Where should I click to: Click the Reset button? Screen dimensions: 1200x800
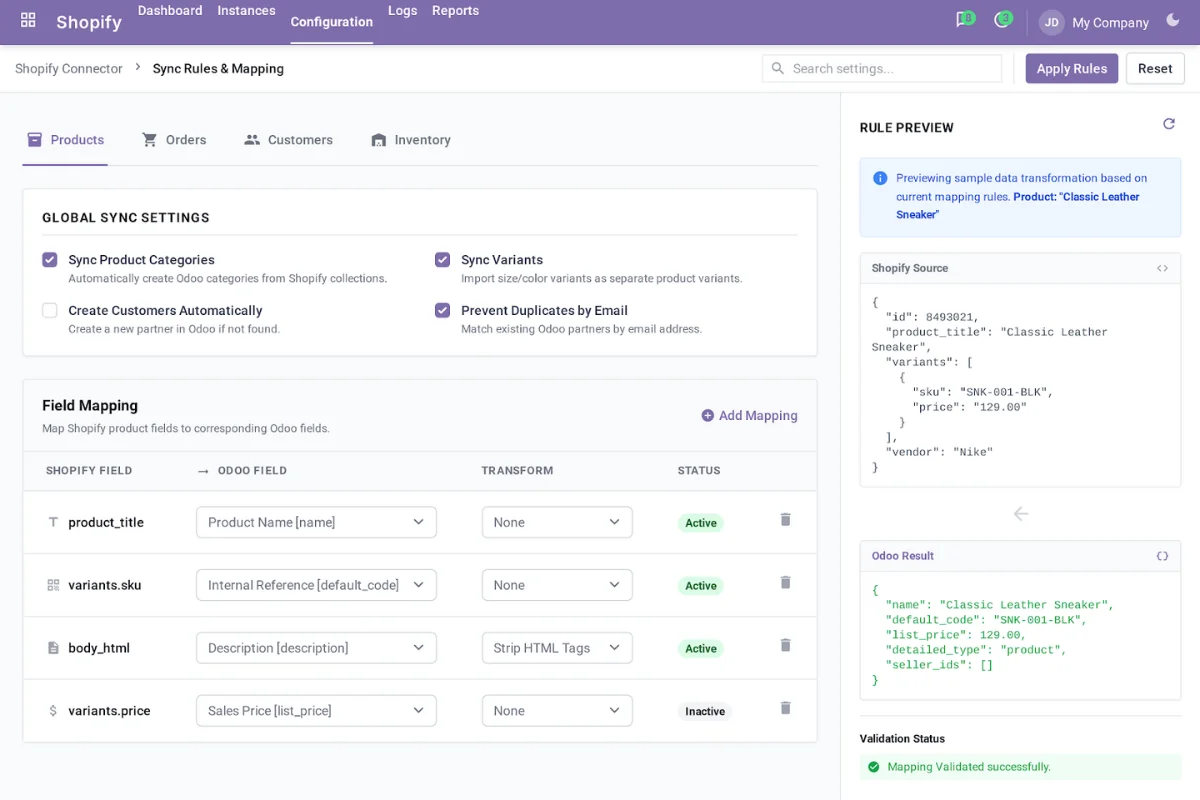(x=1155, y=68)
